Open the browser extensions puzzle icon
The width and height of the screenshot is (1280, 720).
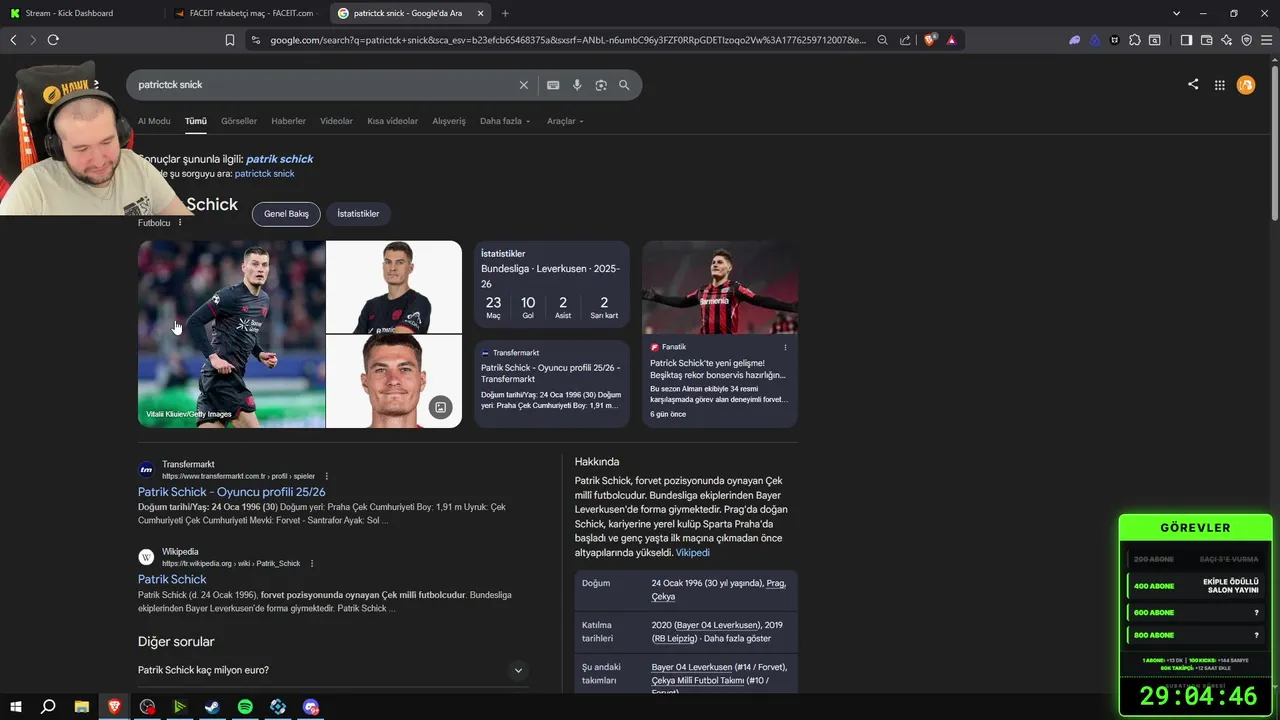(x=1134, y=40)
